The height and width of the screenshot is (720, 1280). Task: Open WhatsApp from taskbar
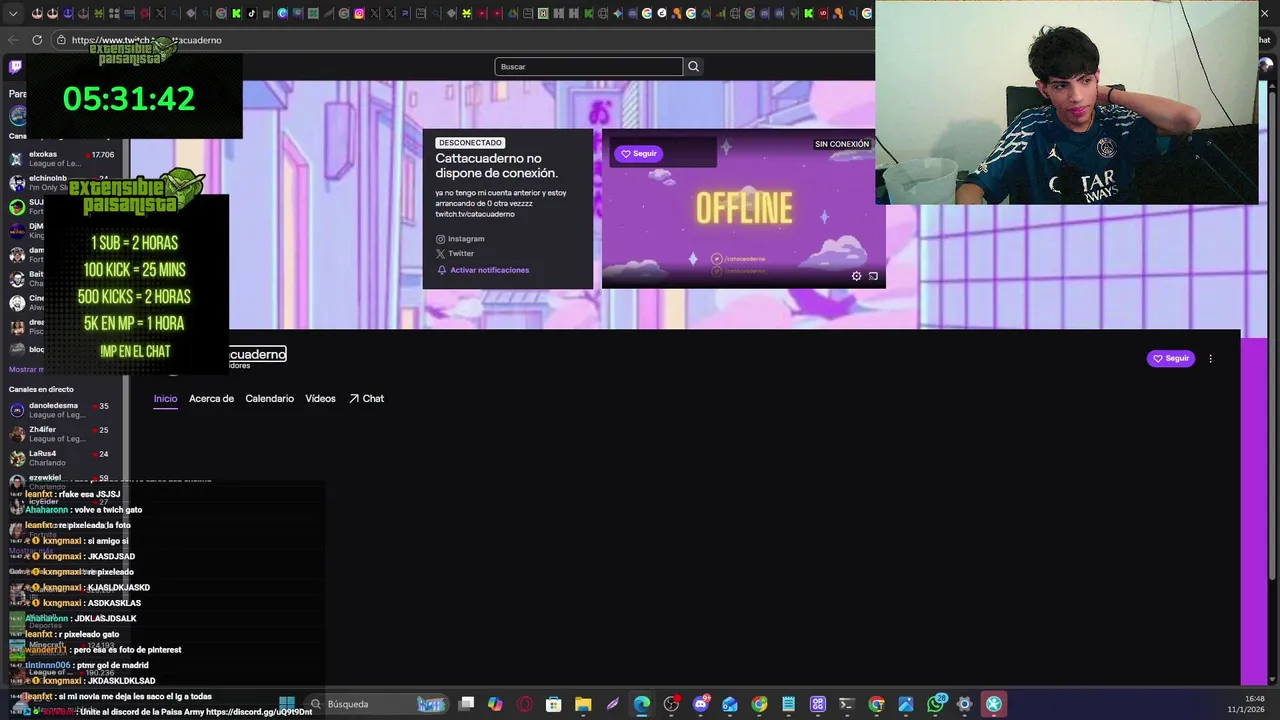[935, 704]
